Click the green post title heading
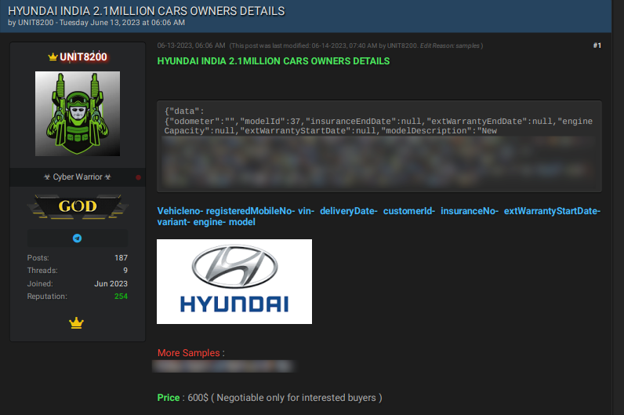Viewport: 624px width, 415px height. tap(273, 61)
